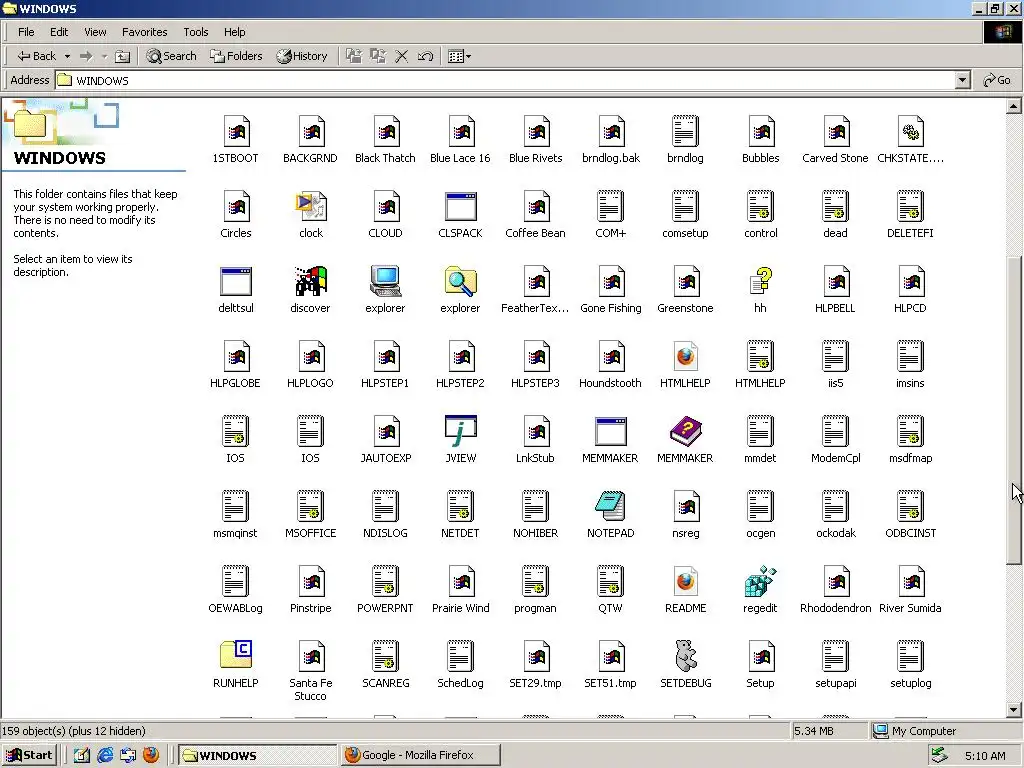
Task: Click the History toolbar button
Action: point(301,56)
